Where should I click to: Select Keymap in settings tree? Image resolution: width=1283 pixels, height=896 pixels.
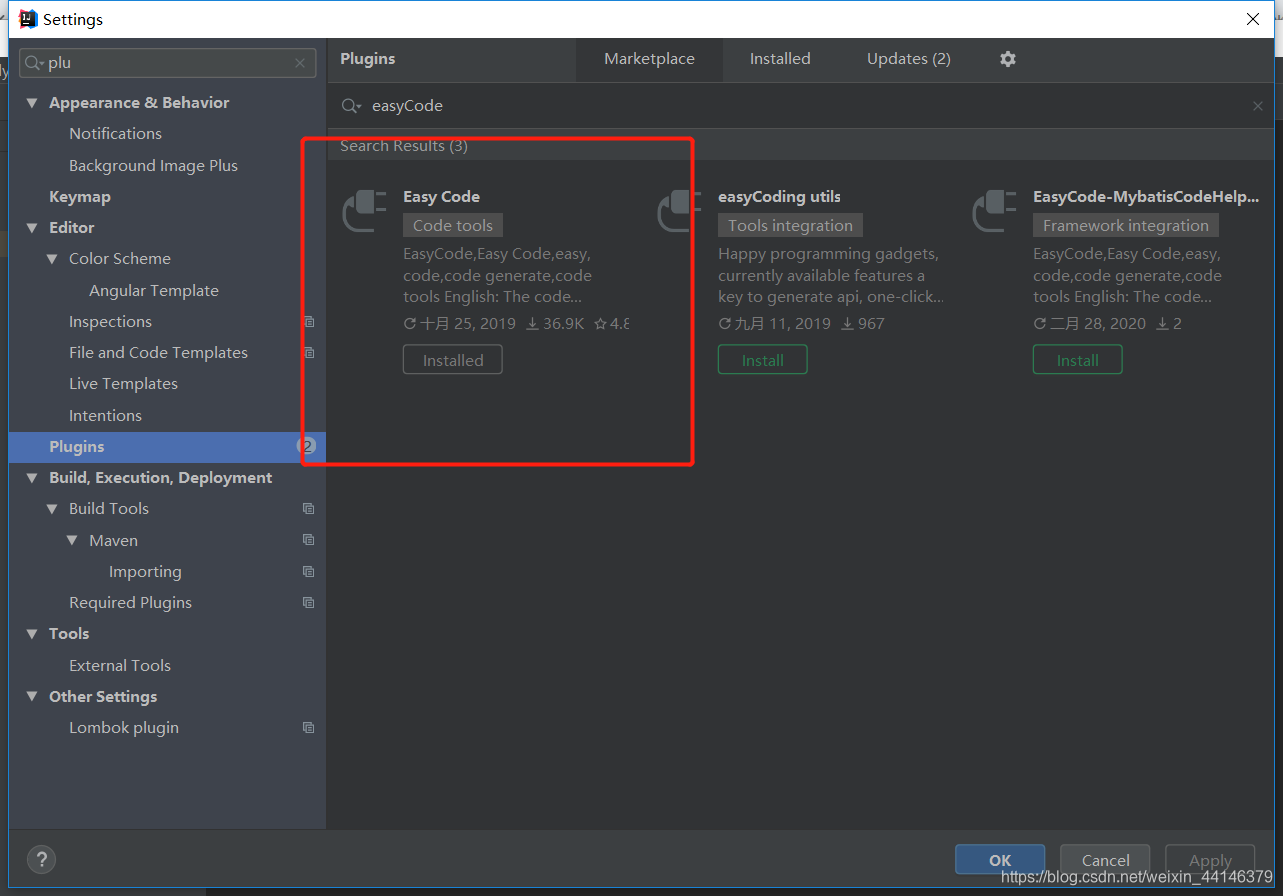click(80, 197)
